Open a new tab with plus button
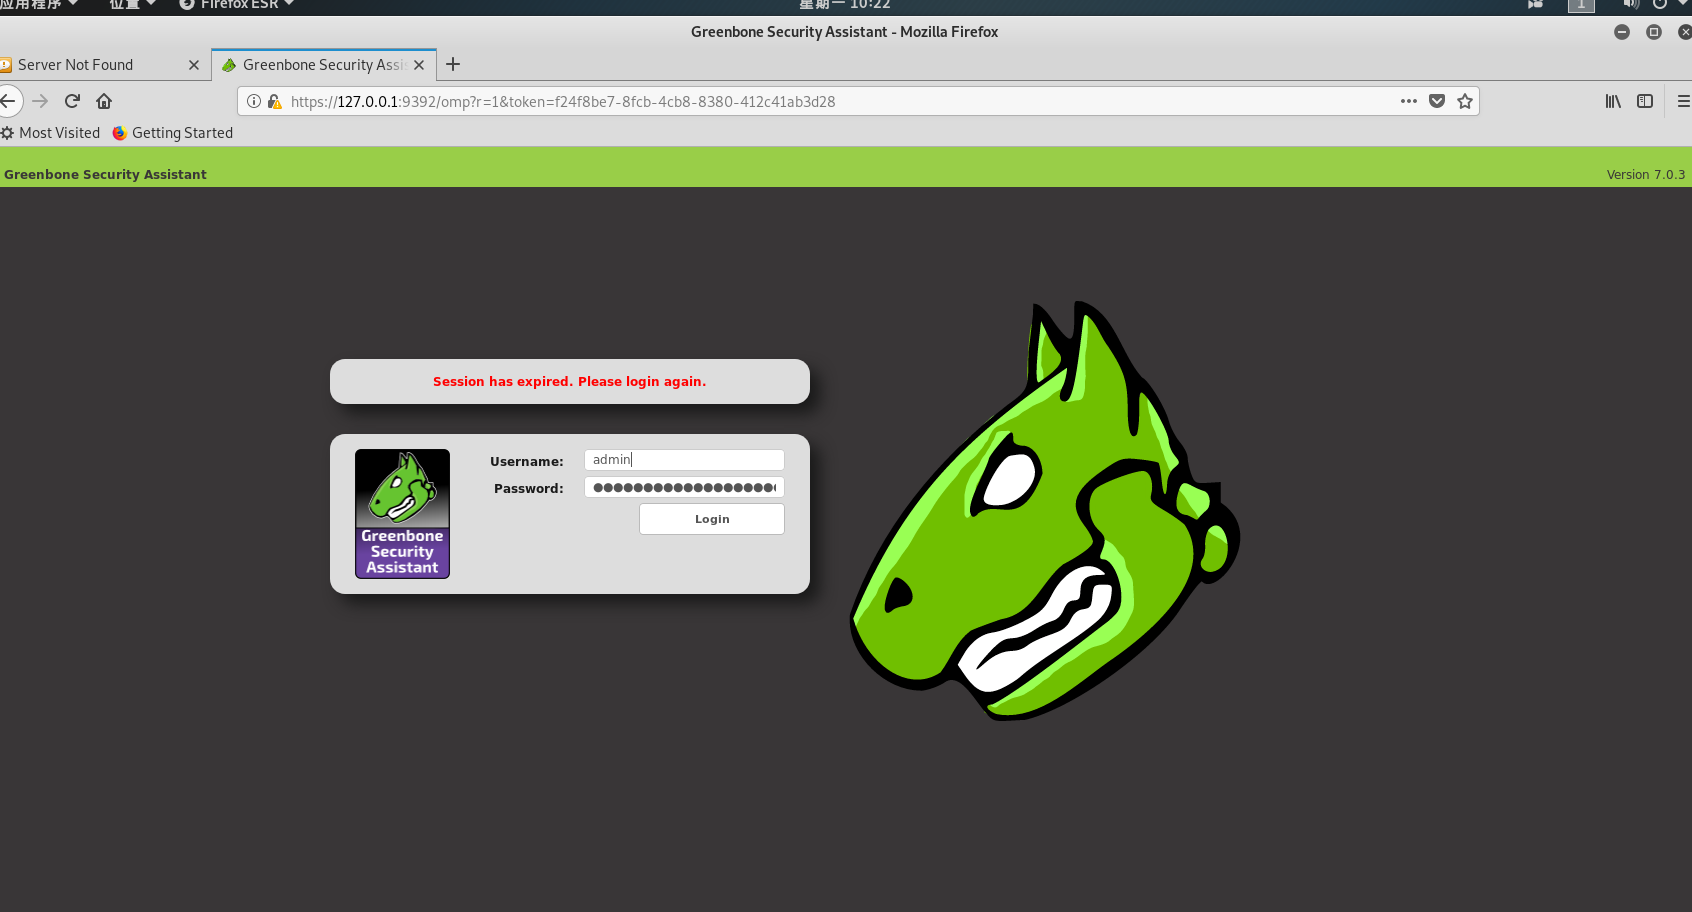Image resolution: width=1692 pixels, height=912 pixels. tap(453, 64)
